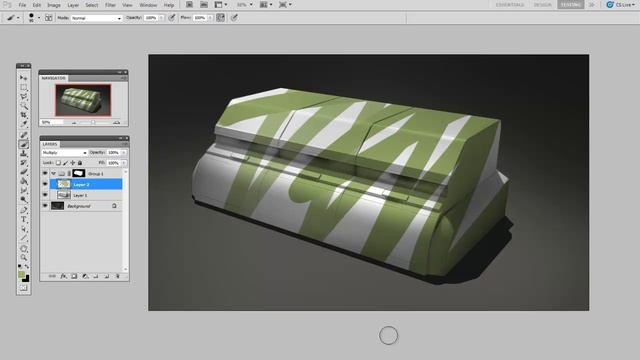Click the foreground color swatch

[x=22, y=275]
